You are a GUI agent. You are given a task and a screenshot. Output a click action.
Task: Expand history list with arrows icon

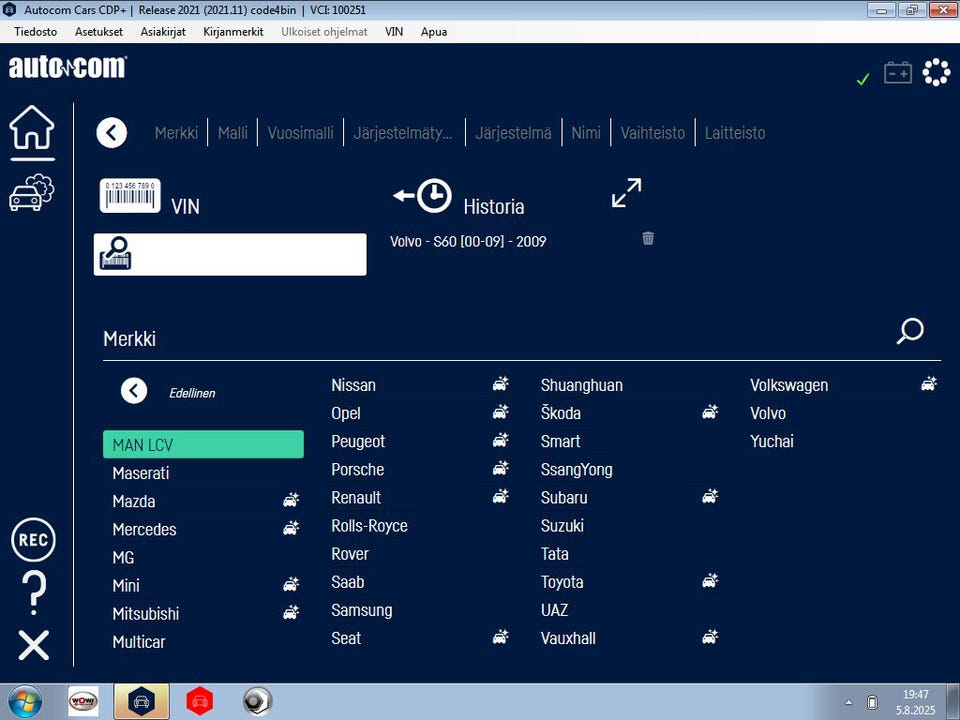[x=626, y=193]
